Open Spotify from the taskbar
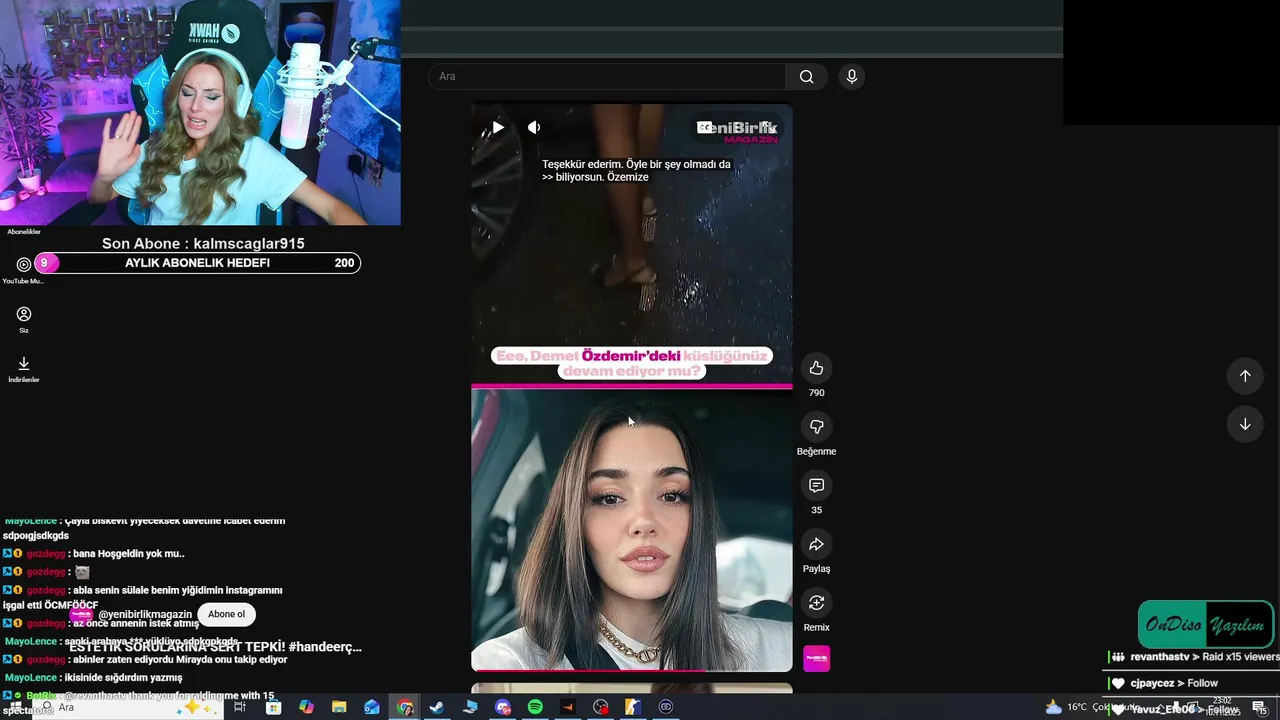1280x720 pixels. point(535,707)
